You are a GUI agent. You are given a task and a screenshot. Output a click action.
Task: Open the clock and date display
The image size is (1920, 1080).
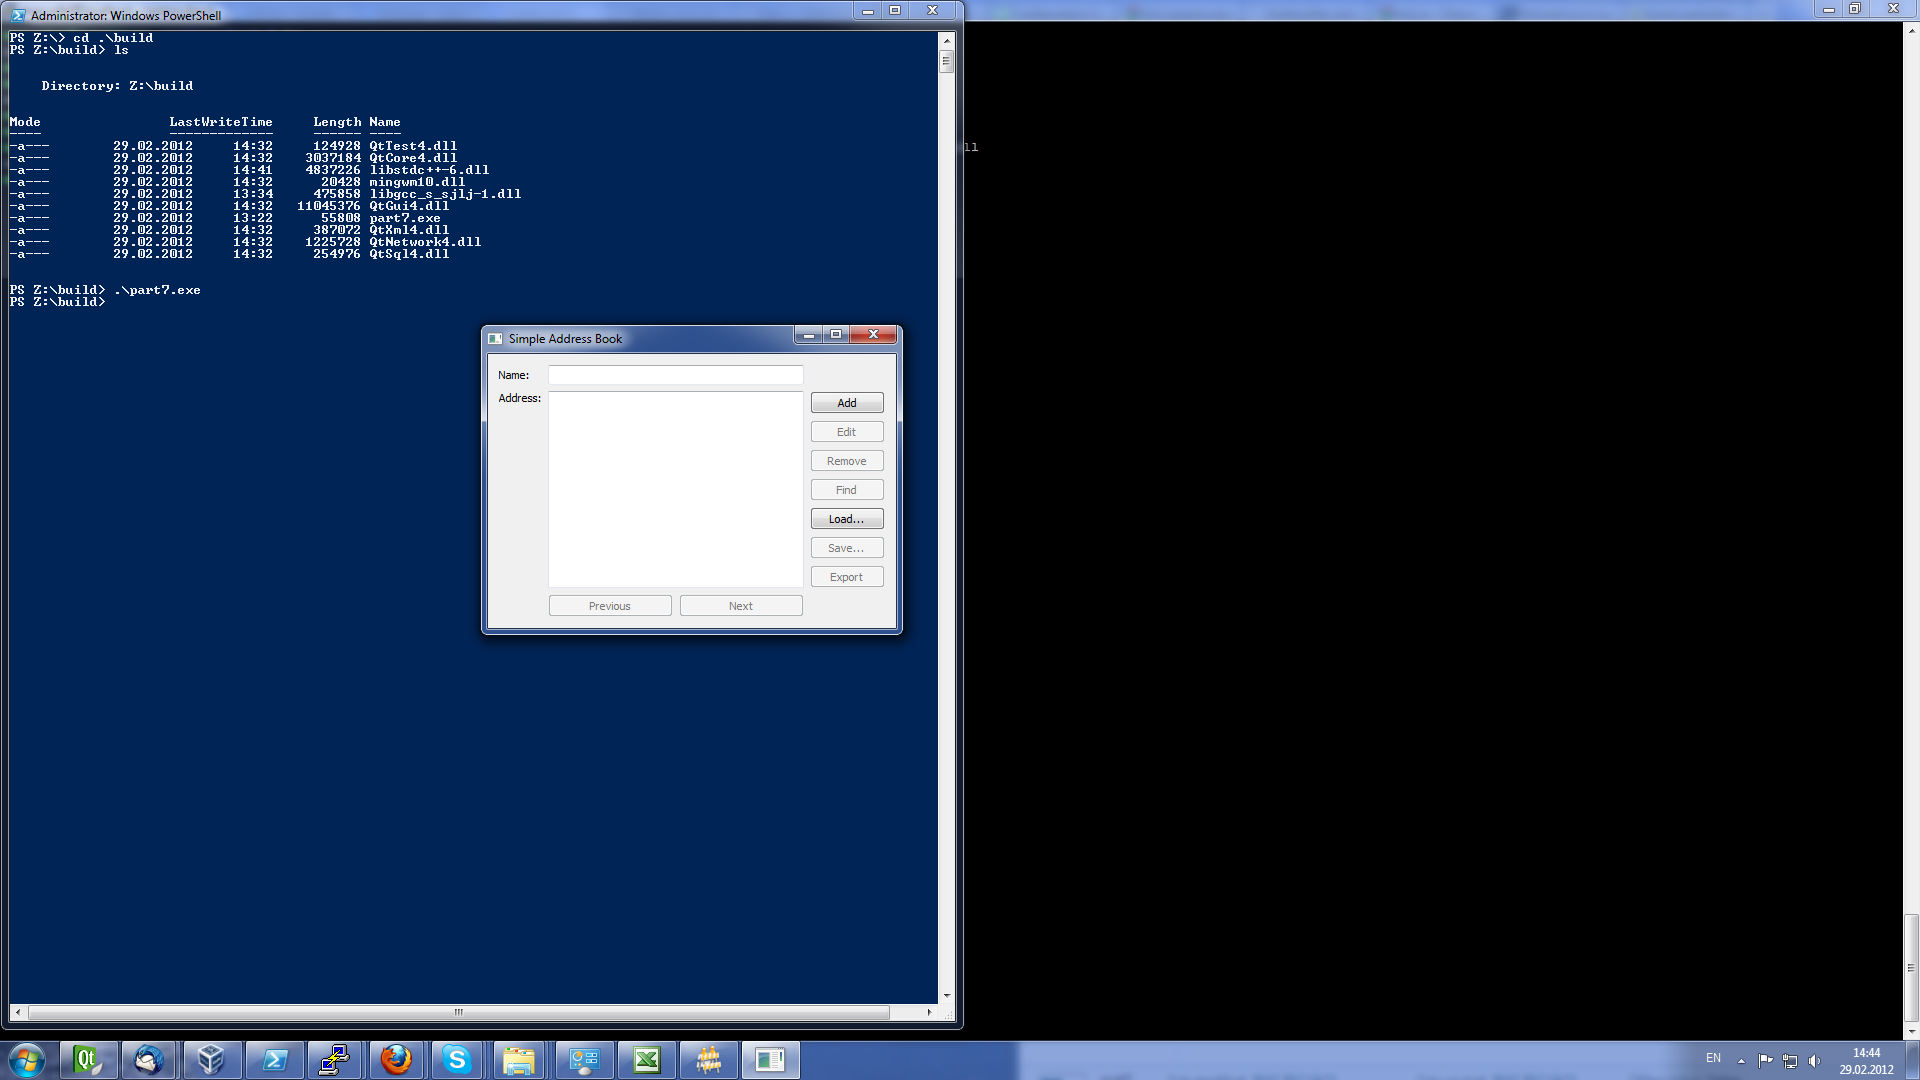click(1866, 1061)
